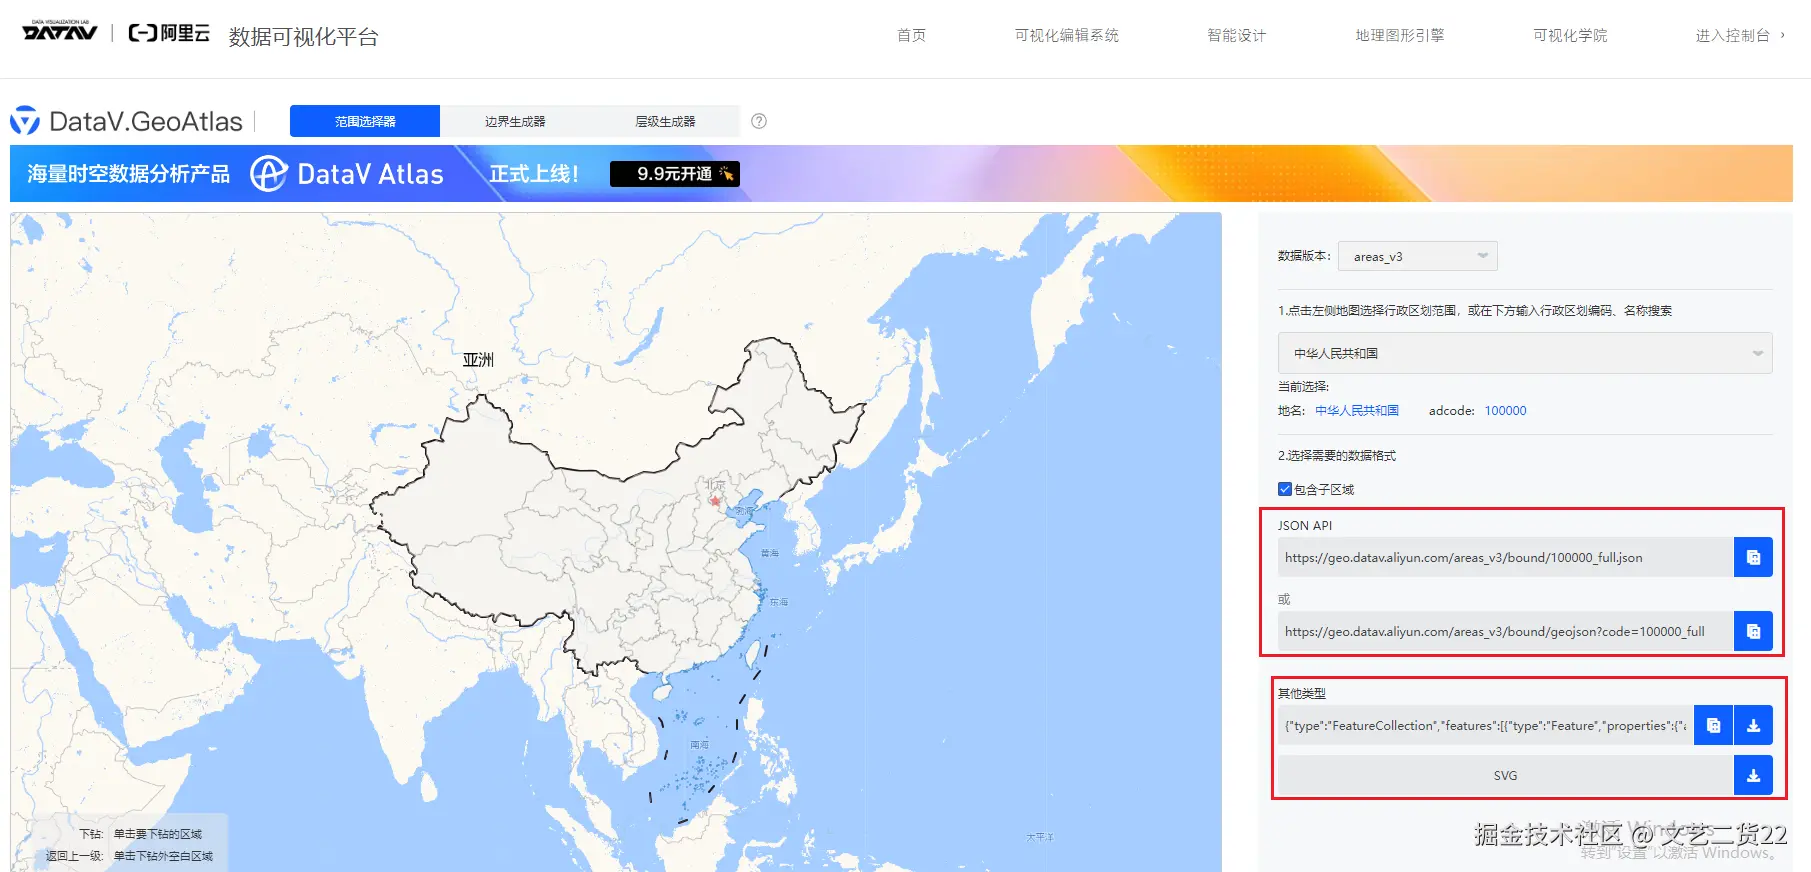
Task: Copy the FeatureCollection GeoJSON text
Action: point(1713,725)
